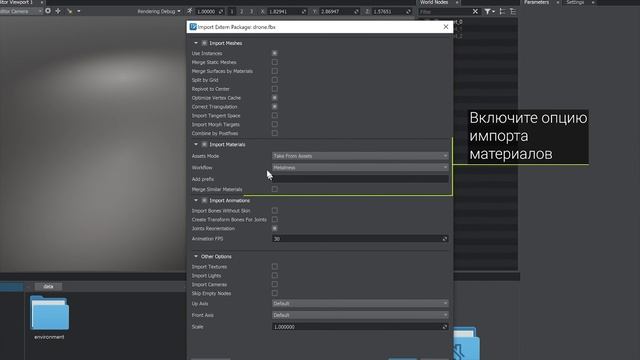This screenshot has width=640, height=360.
Task: Switch to the Settings tab
Action: (575, 2)
